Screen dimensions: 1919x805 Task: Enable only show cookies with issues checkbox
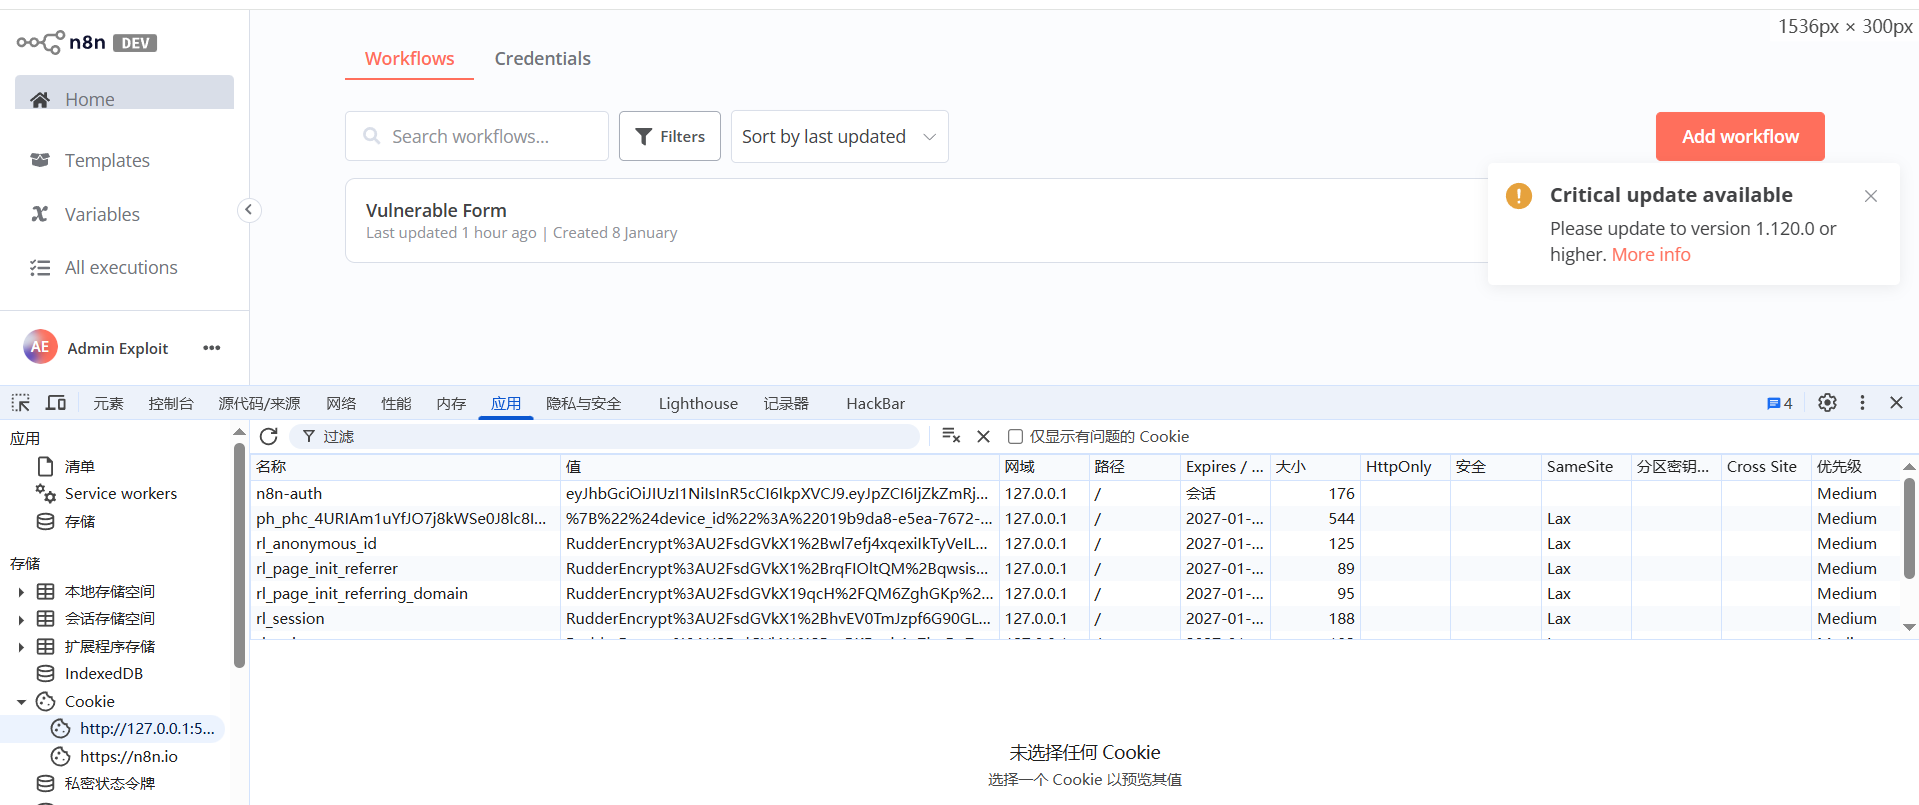tap(1015, 437)
